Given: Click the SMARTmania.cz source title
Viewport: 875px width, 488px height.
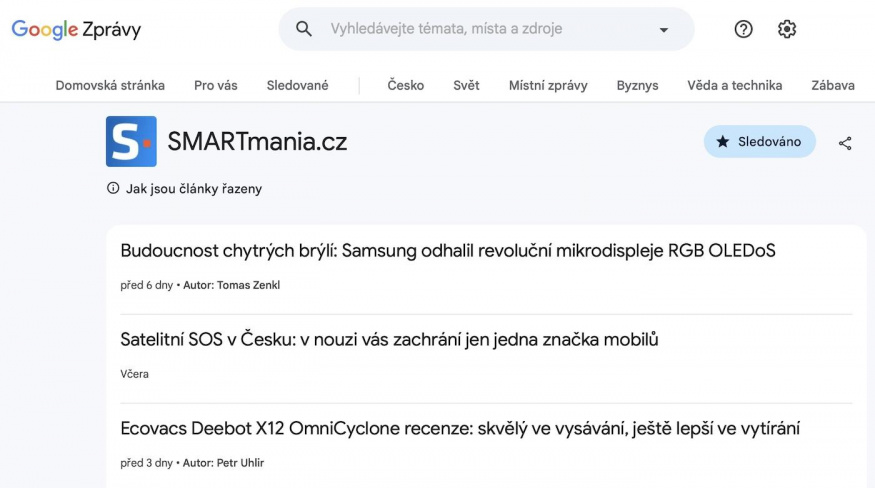Looking at the screenshot, I should click(257, 141).
